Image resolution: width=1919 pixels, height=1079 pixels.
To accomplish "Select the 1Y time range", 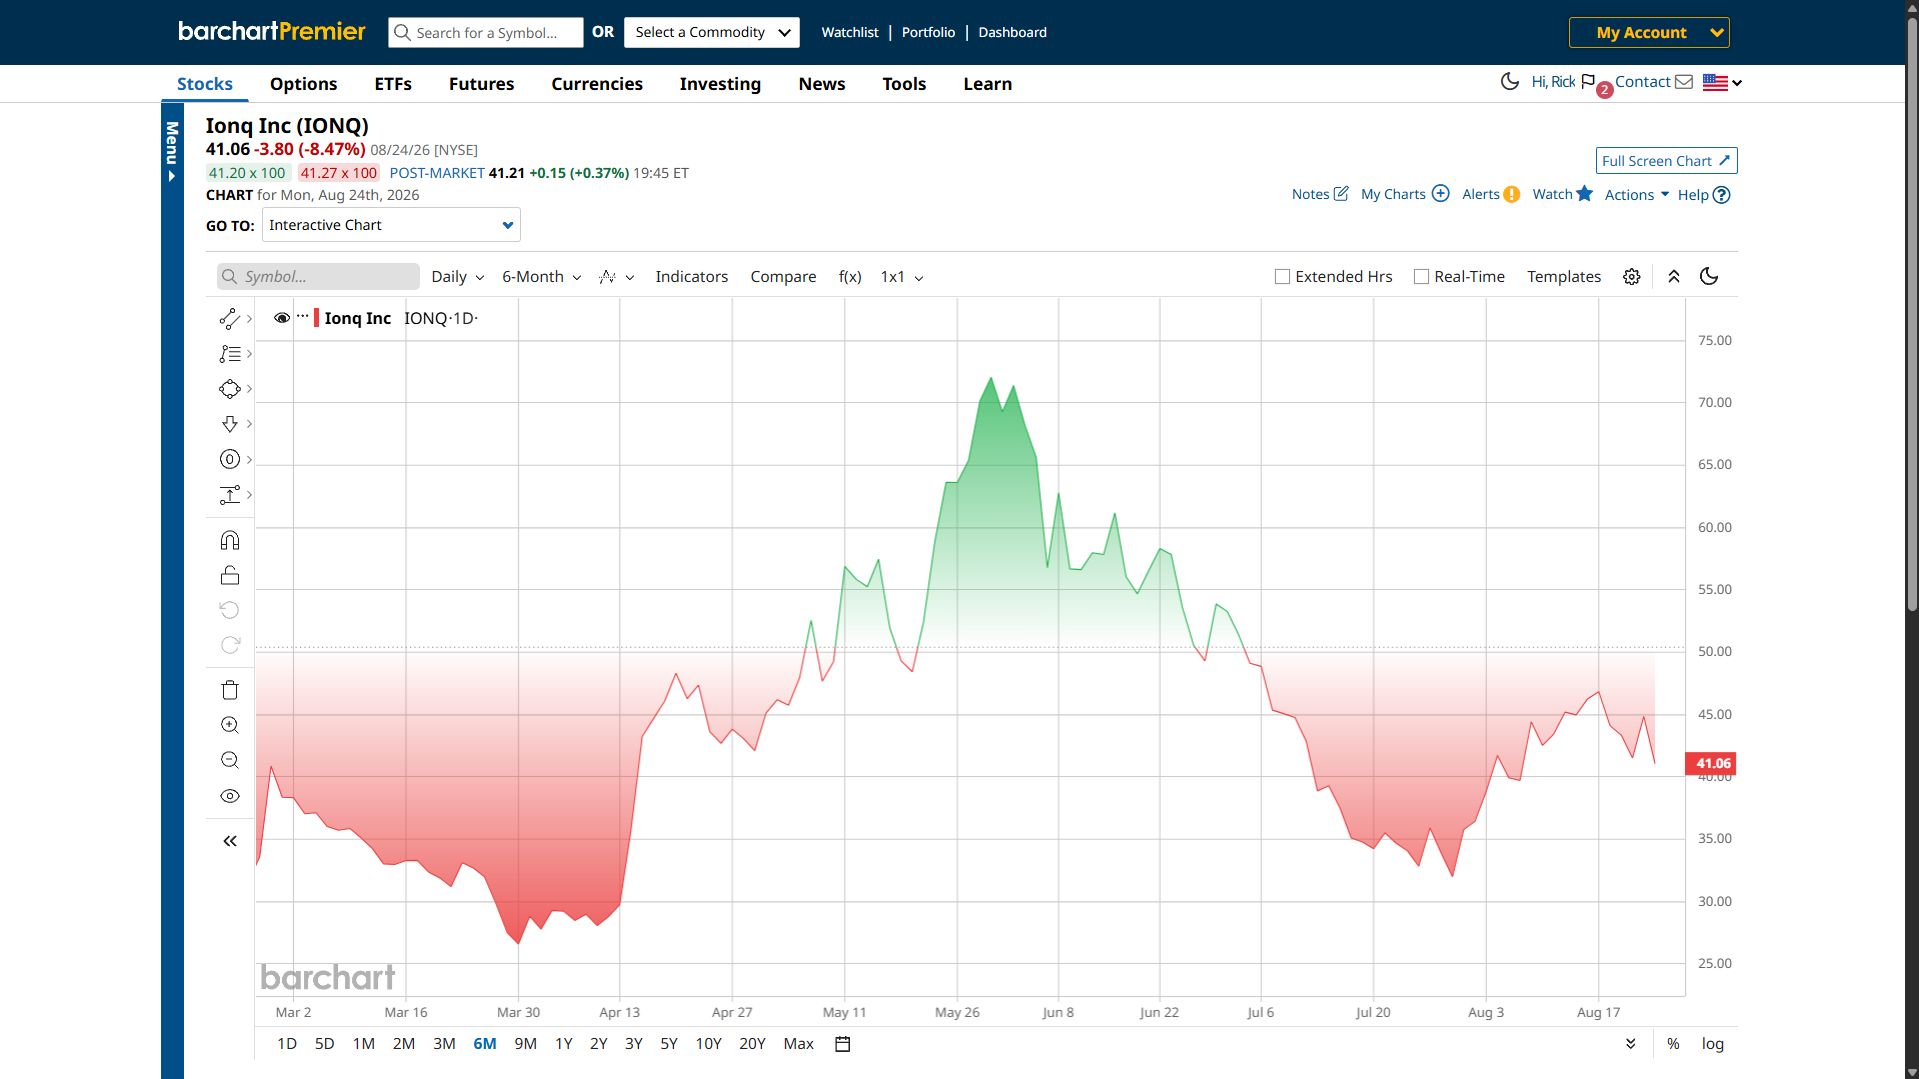I will tap(564, 1044).
